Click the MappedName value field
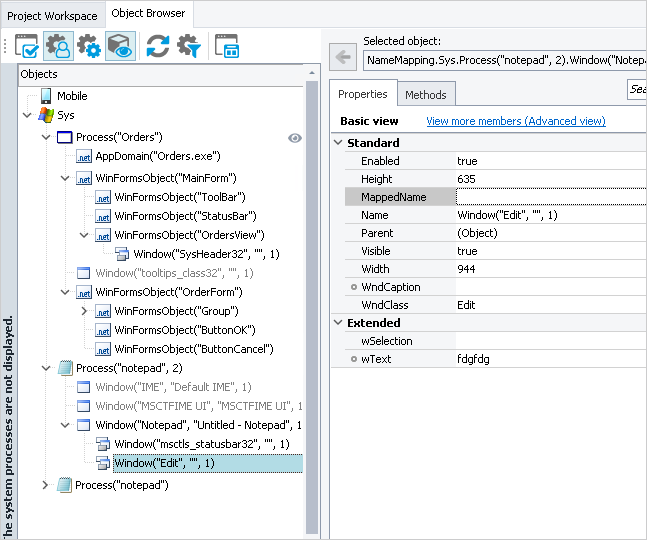 [550, 197]
